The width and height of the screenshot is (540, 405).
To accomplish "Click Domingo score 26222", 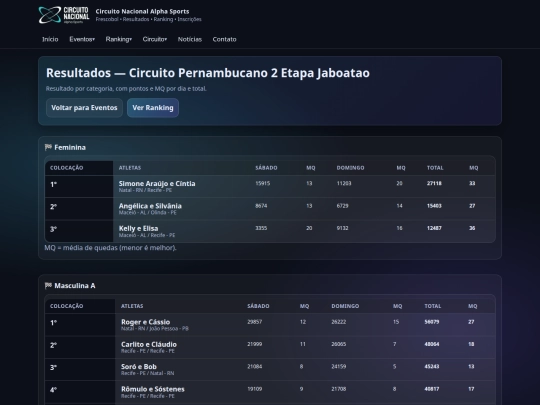I will click(x=339, y=322).
